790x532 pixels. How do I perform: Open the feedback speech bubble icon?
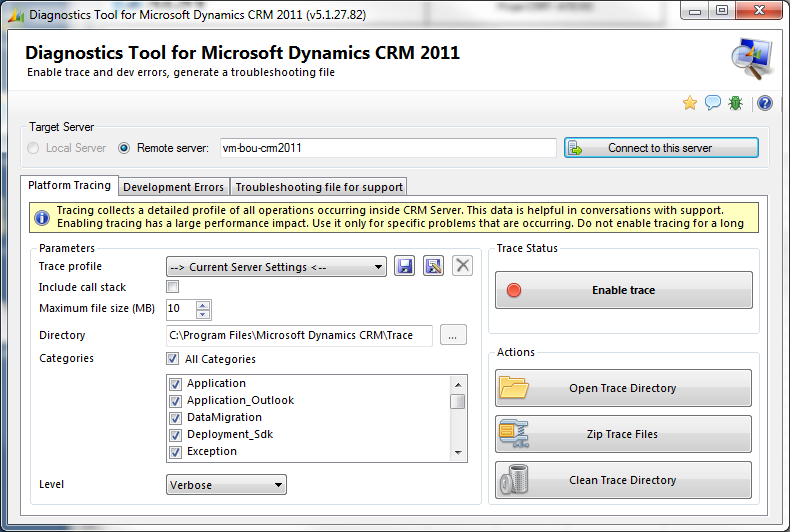pyautogui.click(x=712, y=103)
